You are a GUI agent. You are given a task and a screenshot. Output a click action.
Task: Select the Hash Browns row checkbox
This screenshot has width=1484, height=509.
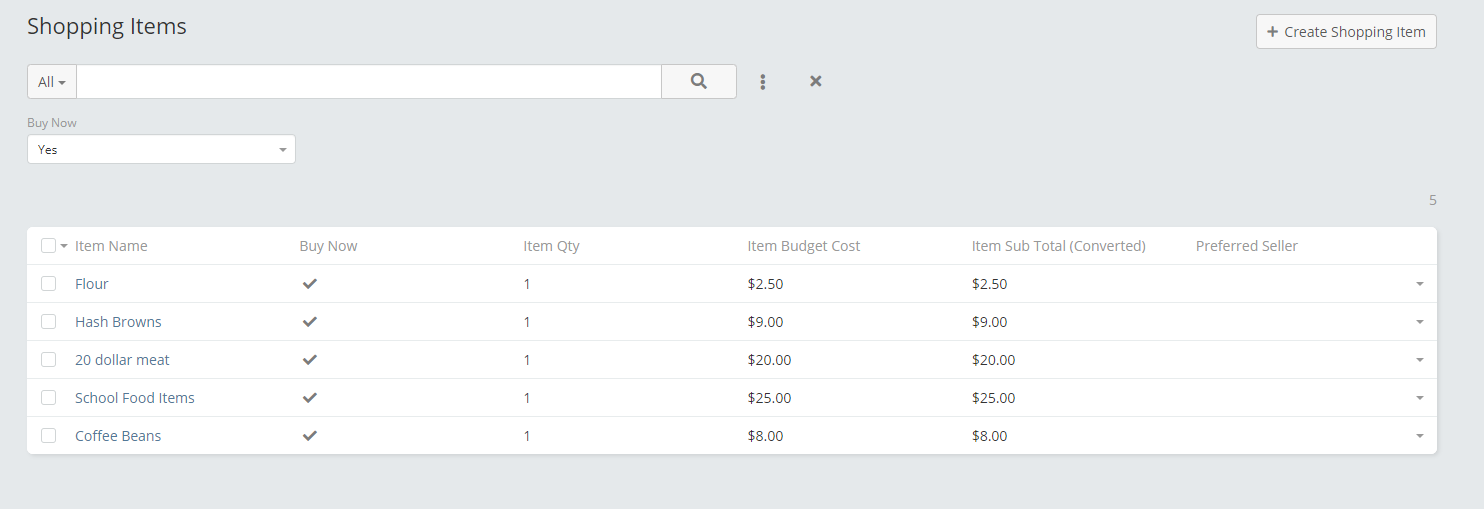click(x=48, y=322)
